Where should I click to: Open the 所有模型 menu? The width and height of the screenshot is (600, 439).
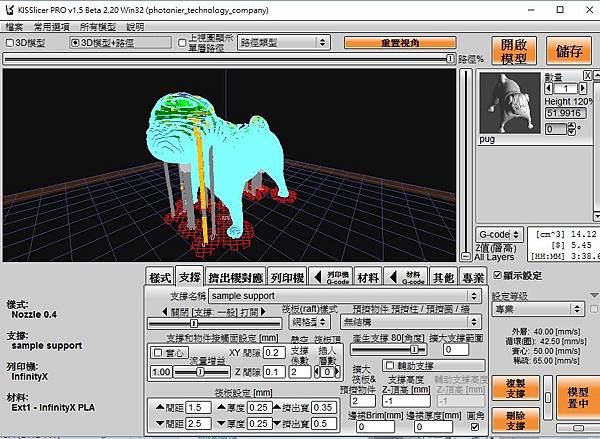98,27
